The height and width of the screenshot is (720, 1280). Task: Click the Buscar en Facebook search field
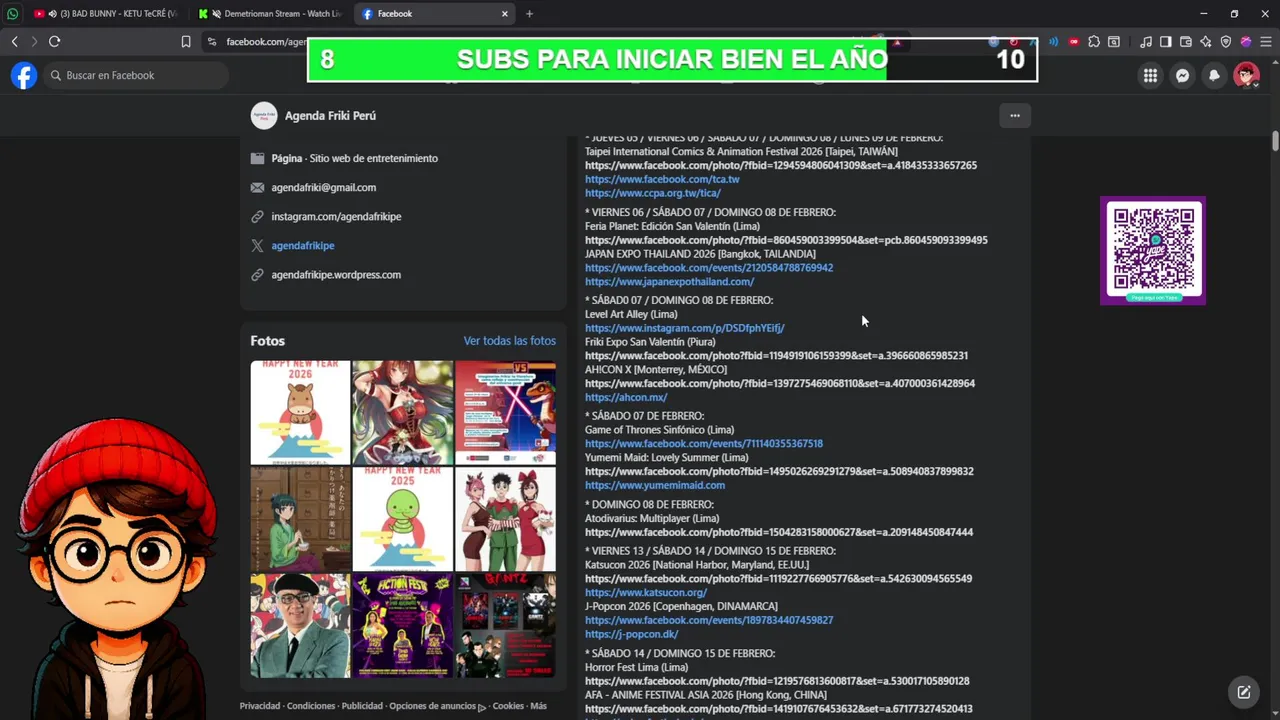135,75
